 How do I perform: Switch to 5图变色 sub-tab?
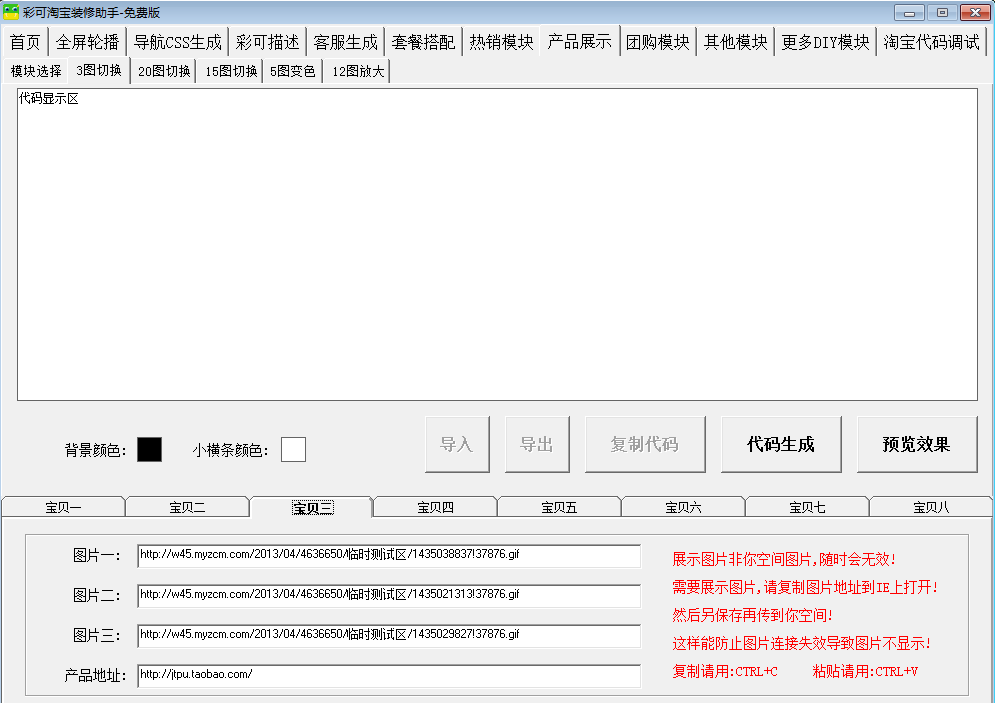coord(292,71)
